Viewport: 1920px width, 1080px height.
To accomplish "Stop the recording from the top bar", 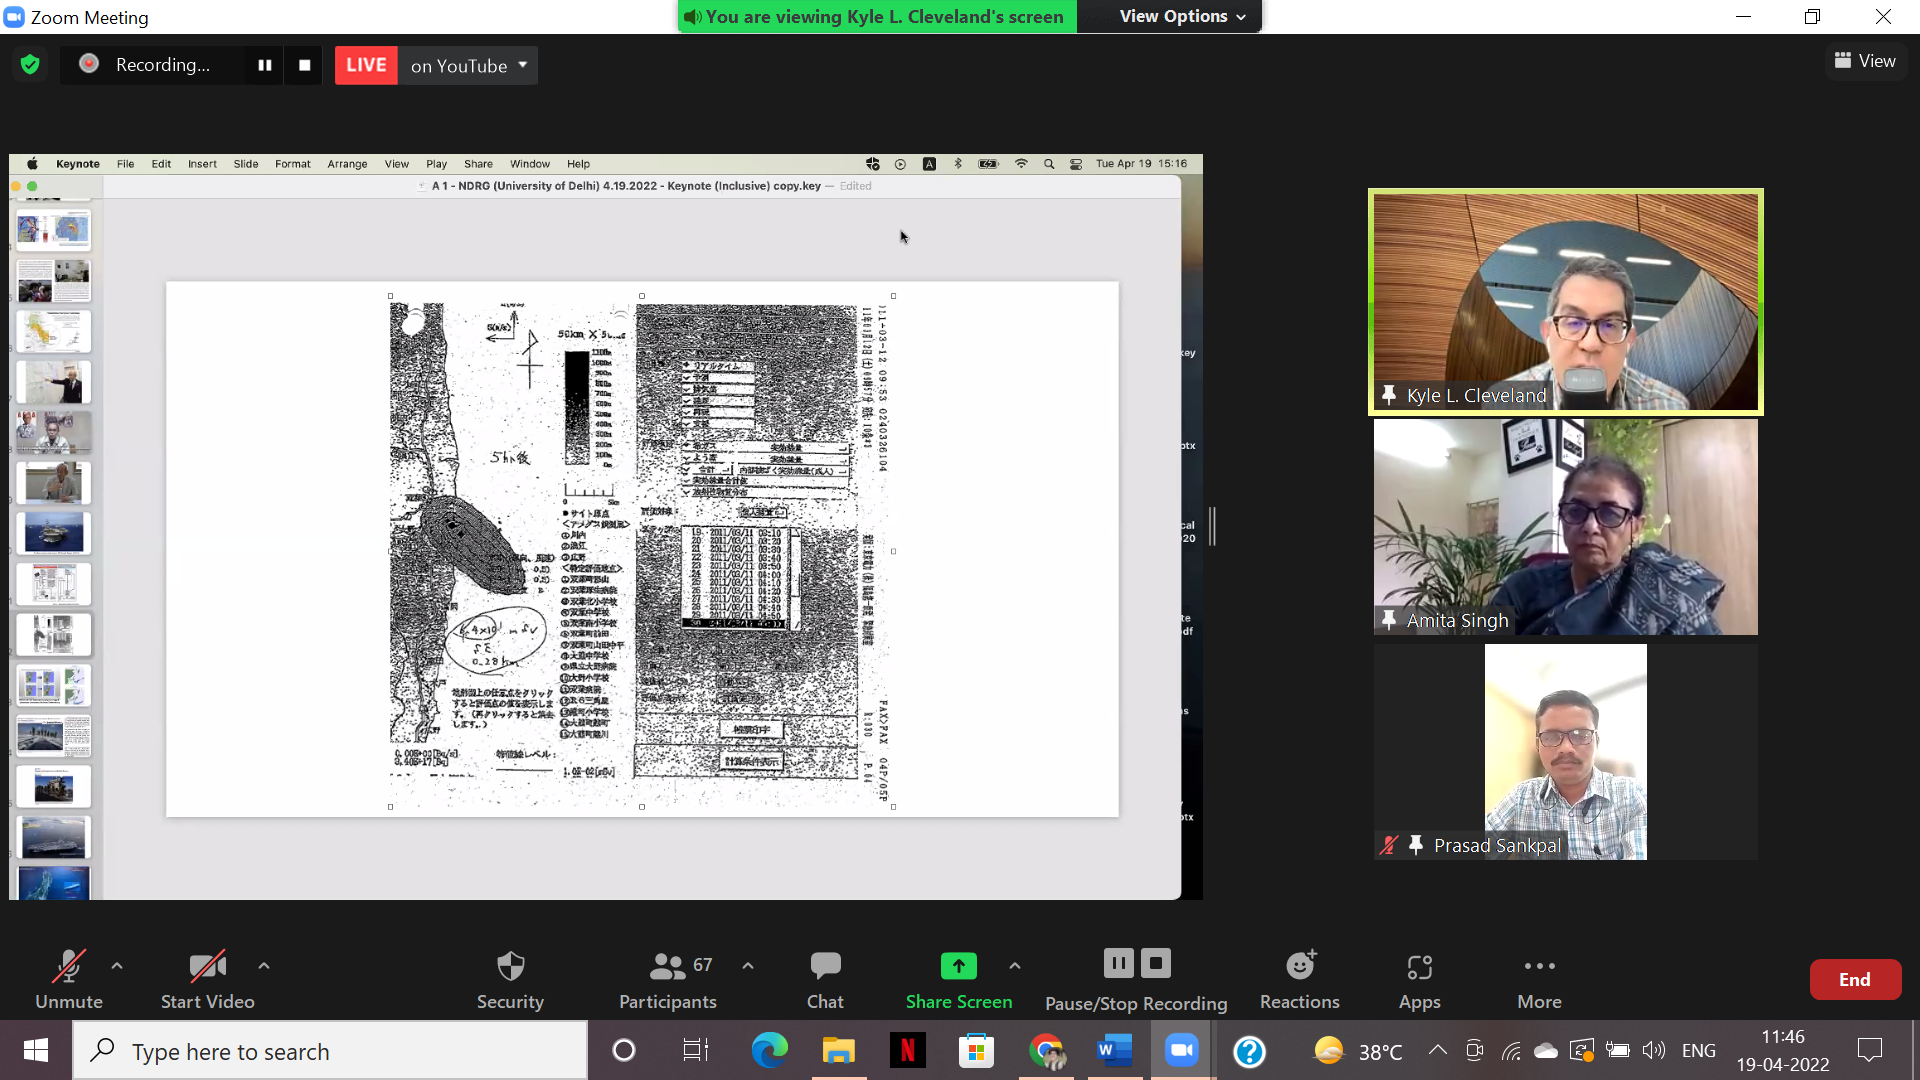I will click(304, 65).
